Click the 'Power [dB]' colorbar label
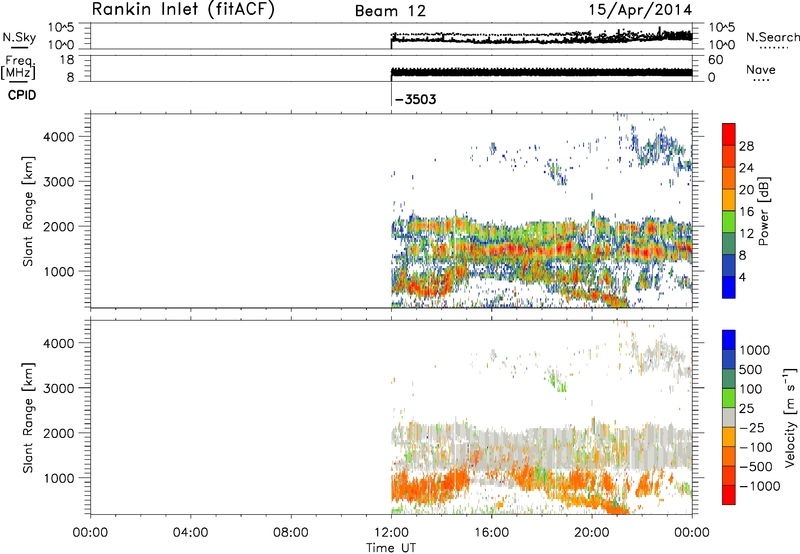This screenshot has width=800, height=554. pyautogui.click(x=764, y=211)
